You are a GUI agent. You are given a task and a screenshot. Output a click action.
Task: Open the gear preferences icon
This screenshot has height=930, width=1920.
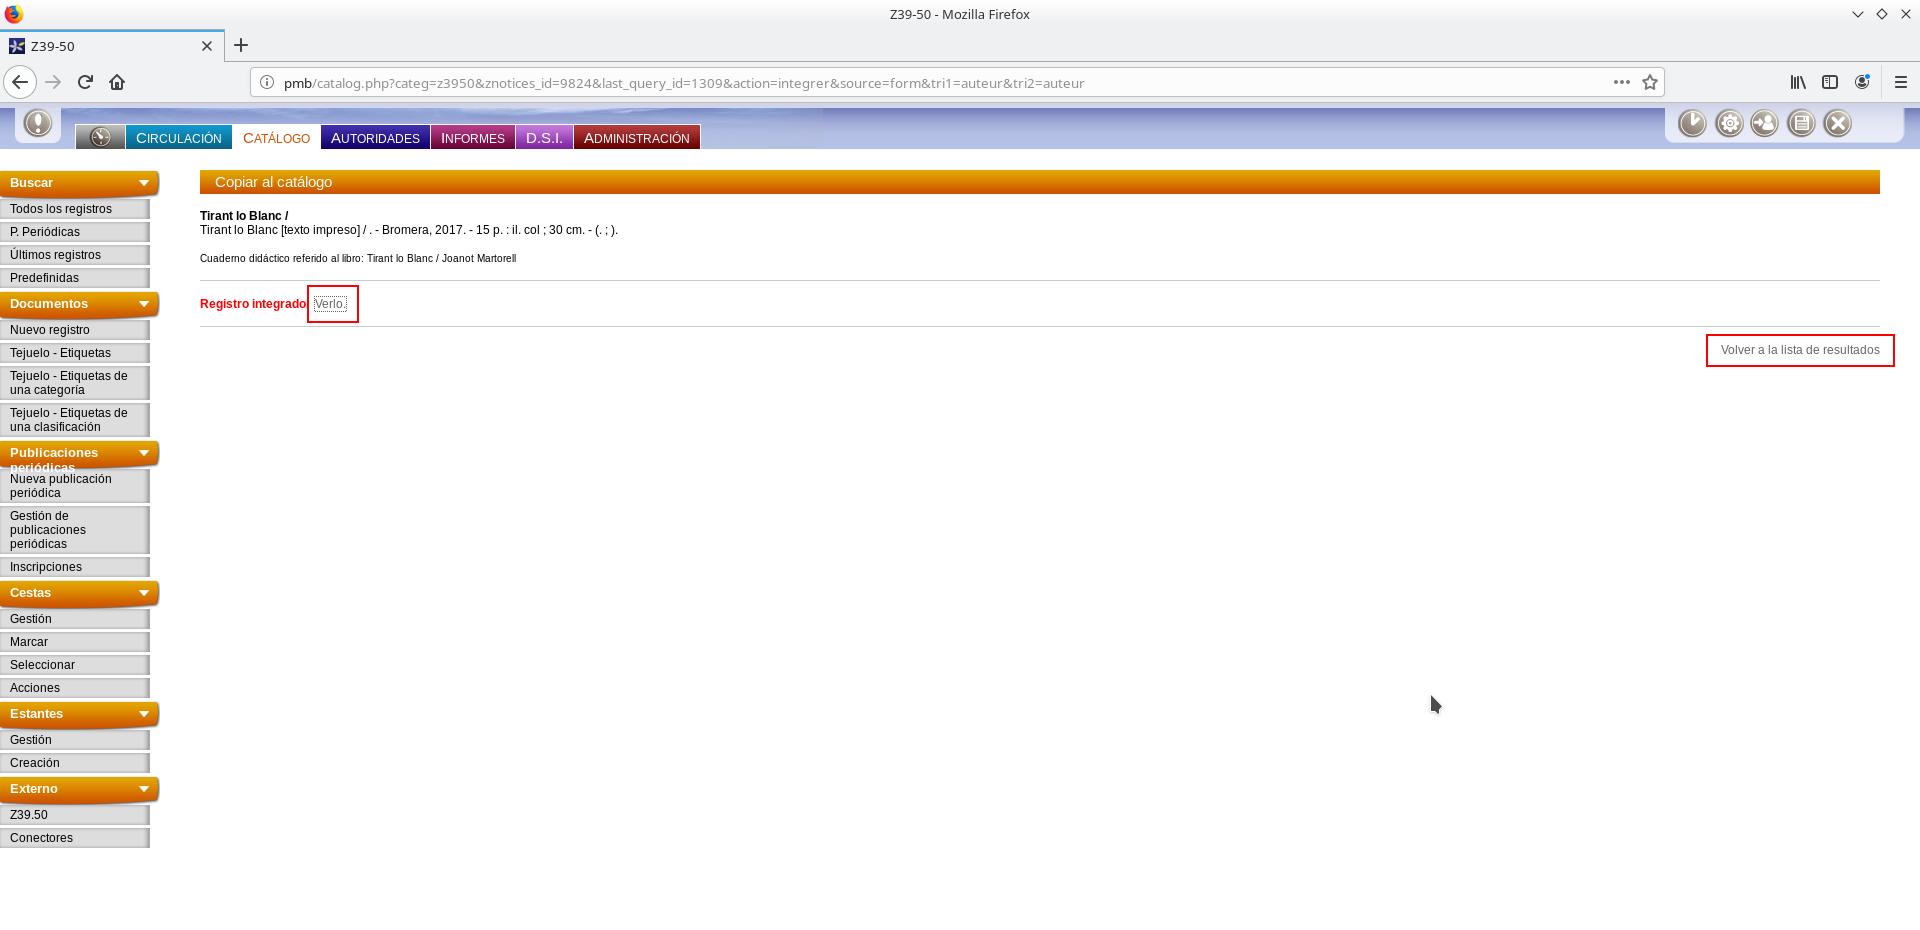(x=1729, y=123)
